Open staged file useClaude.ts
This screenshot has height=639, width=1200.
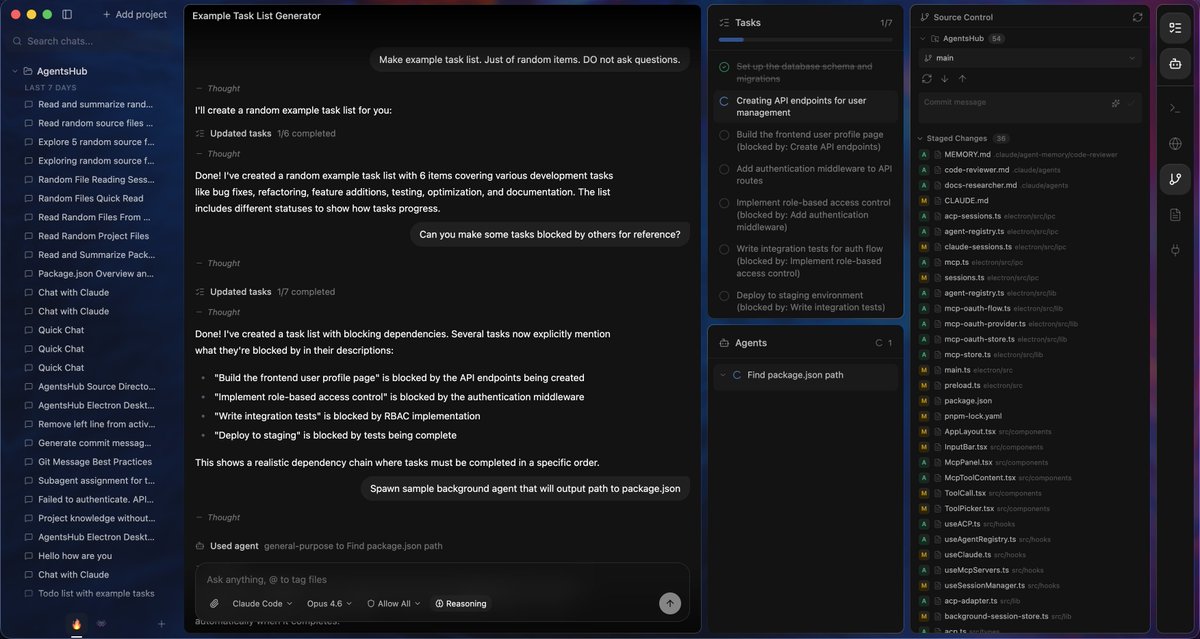(1030, 554)
